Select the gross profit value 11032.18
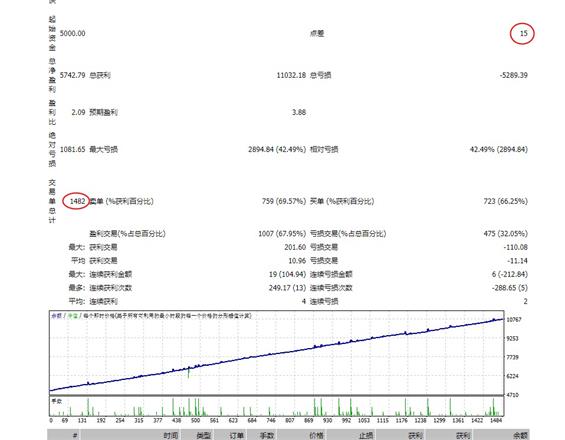The height and width of the screenshot is (440, 565). (x=291, y=75)
